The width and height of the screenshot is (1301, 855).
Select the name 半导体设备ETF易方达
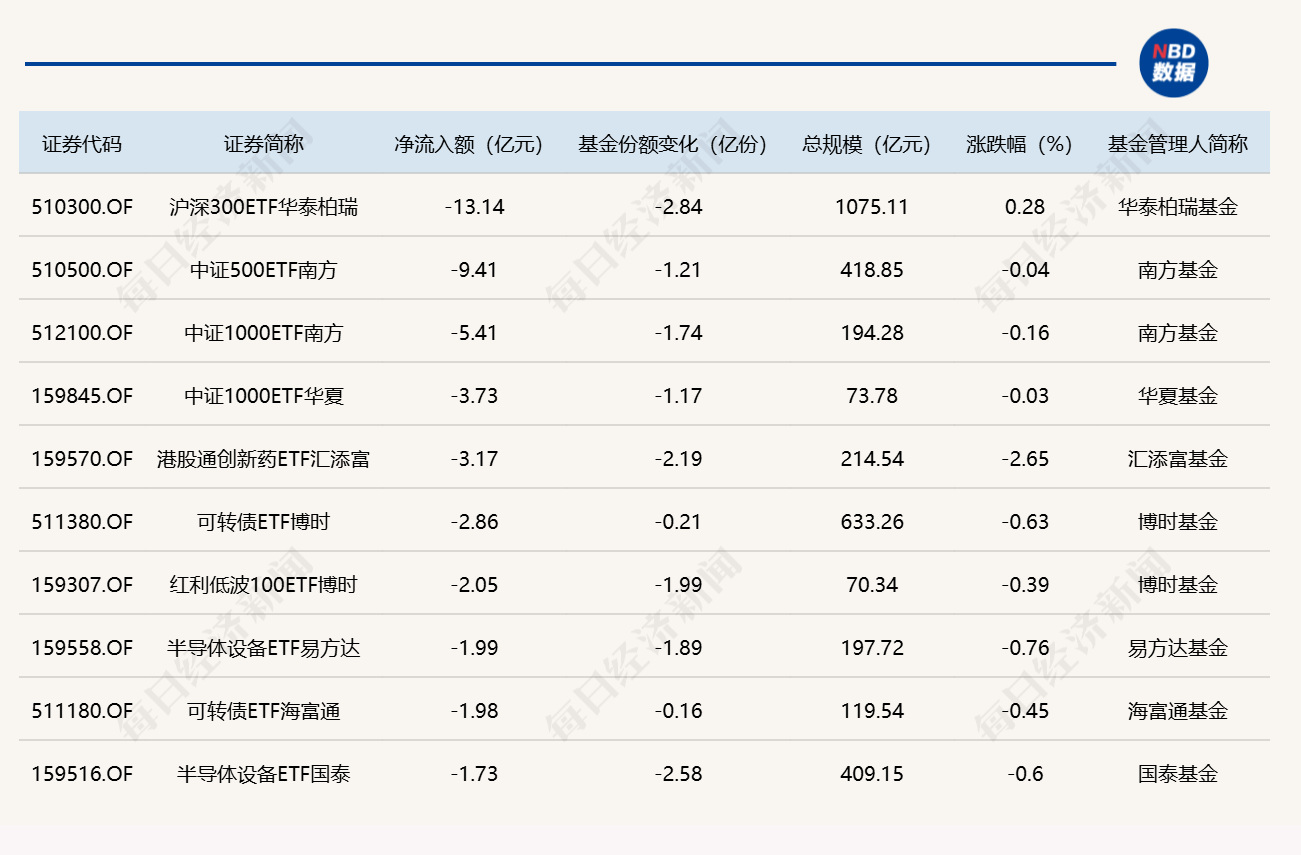[x=264, y=648]
